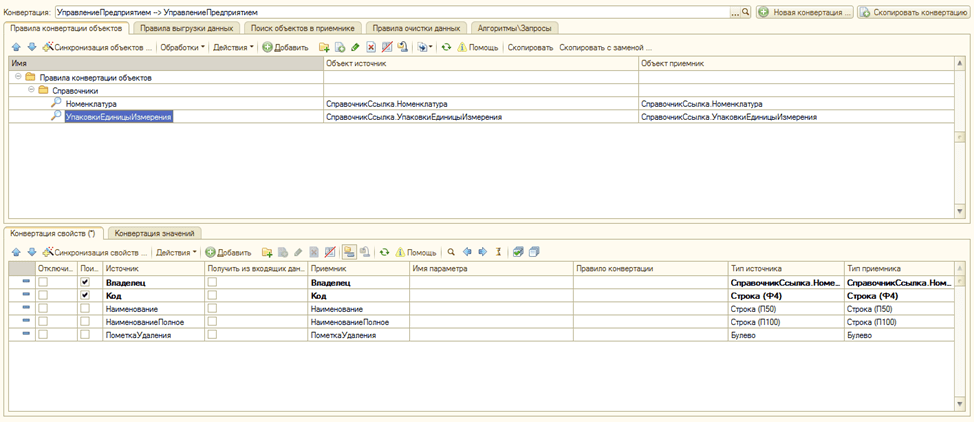Select the Номенклатура rule row
The height and width of the screenshot is (422, 974).
91,103
